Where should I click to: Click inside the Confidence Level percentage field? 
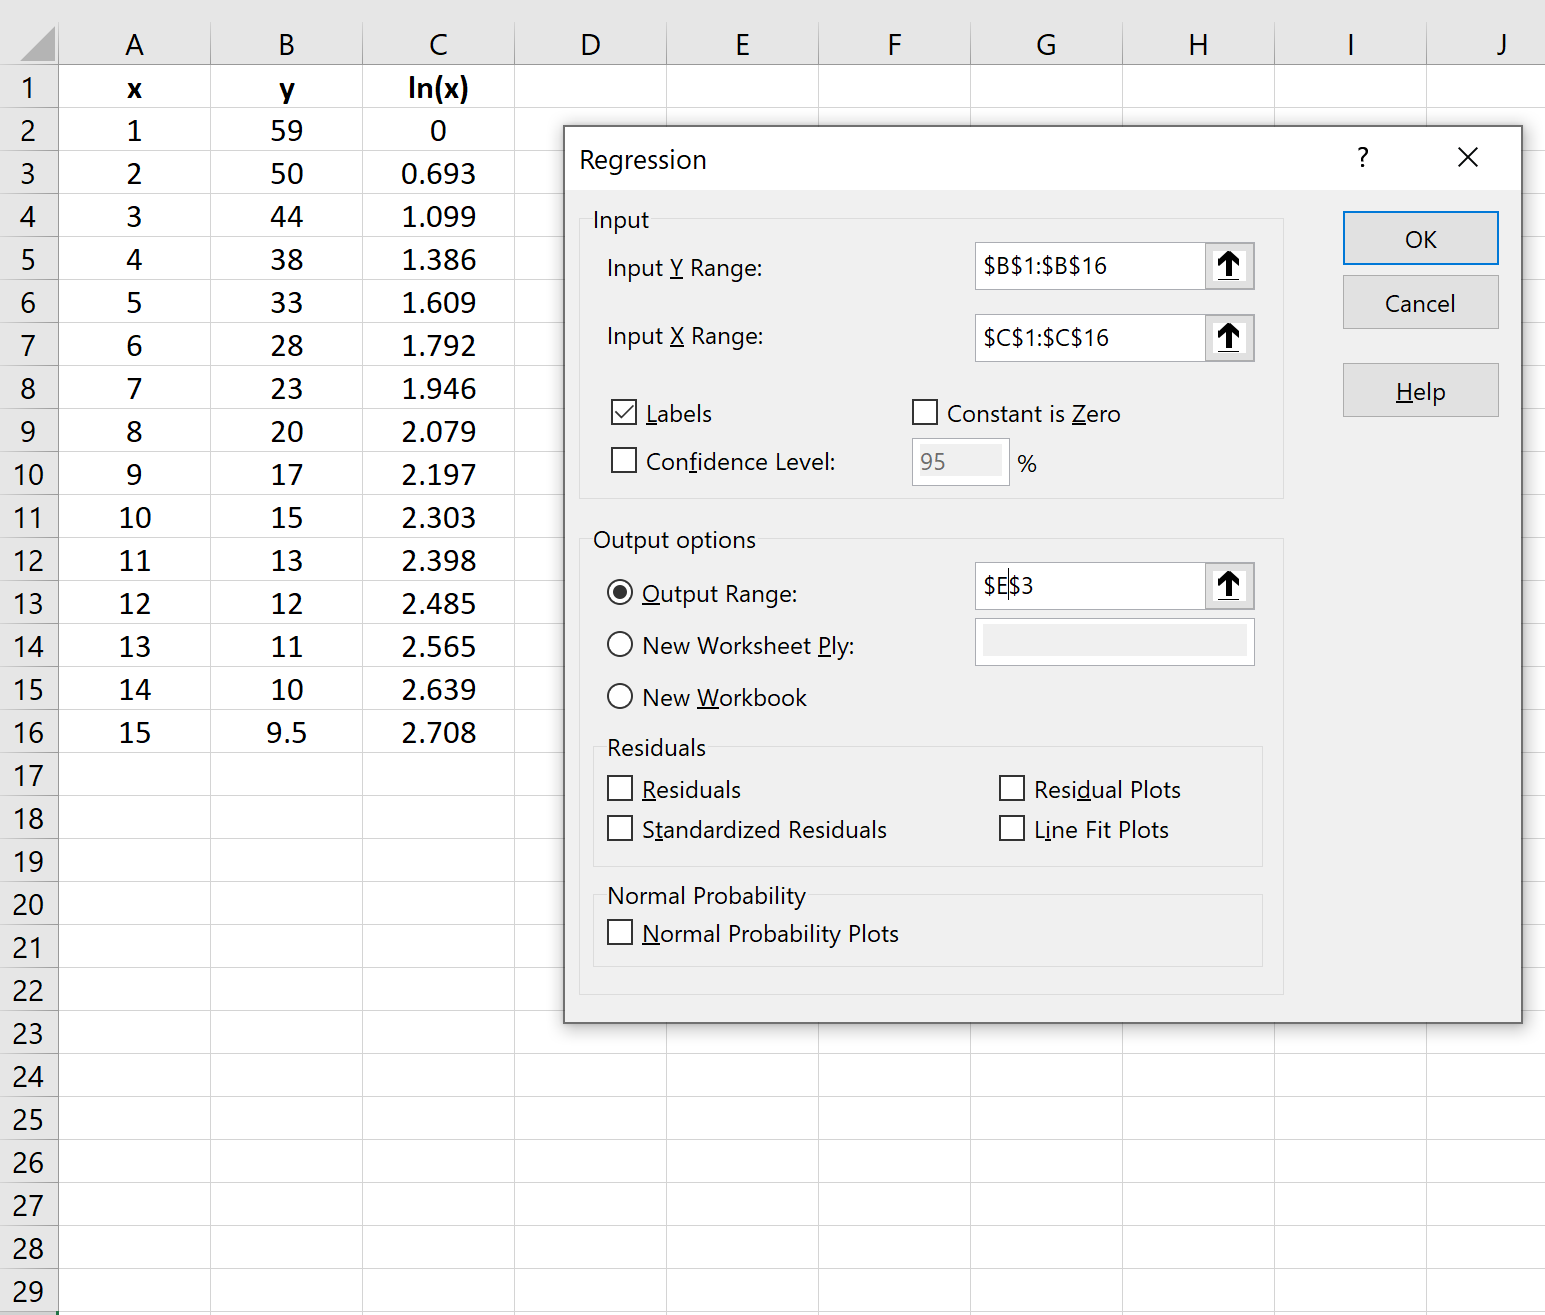[959, 460]
